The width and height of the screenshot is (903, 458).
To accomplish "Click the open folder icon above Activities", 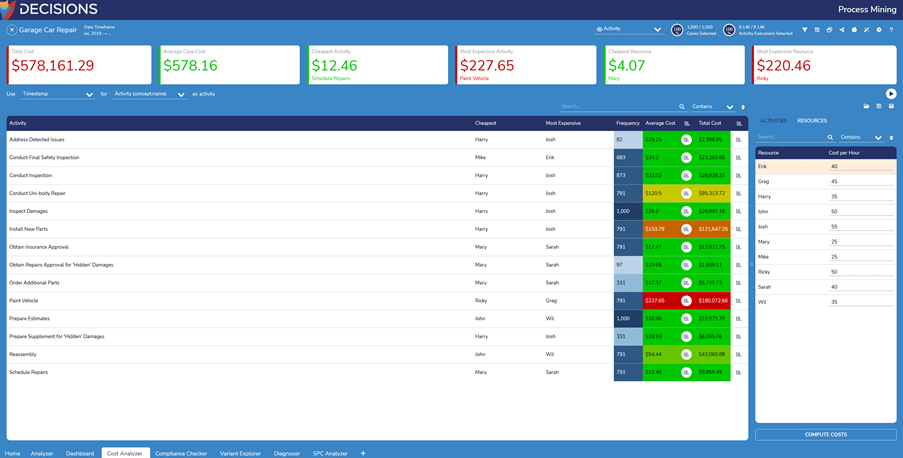I will coord(867,106).
